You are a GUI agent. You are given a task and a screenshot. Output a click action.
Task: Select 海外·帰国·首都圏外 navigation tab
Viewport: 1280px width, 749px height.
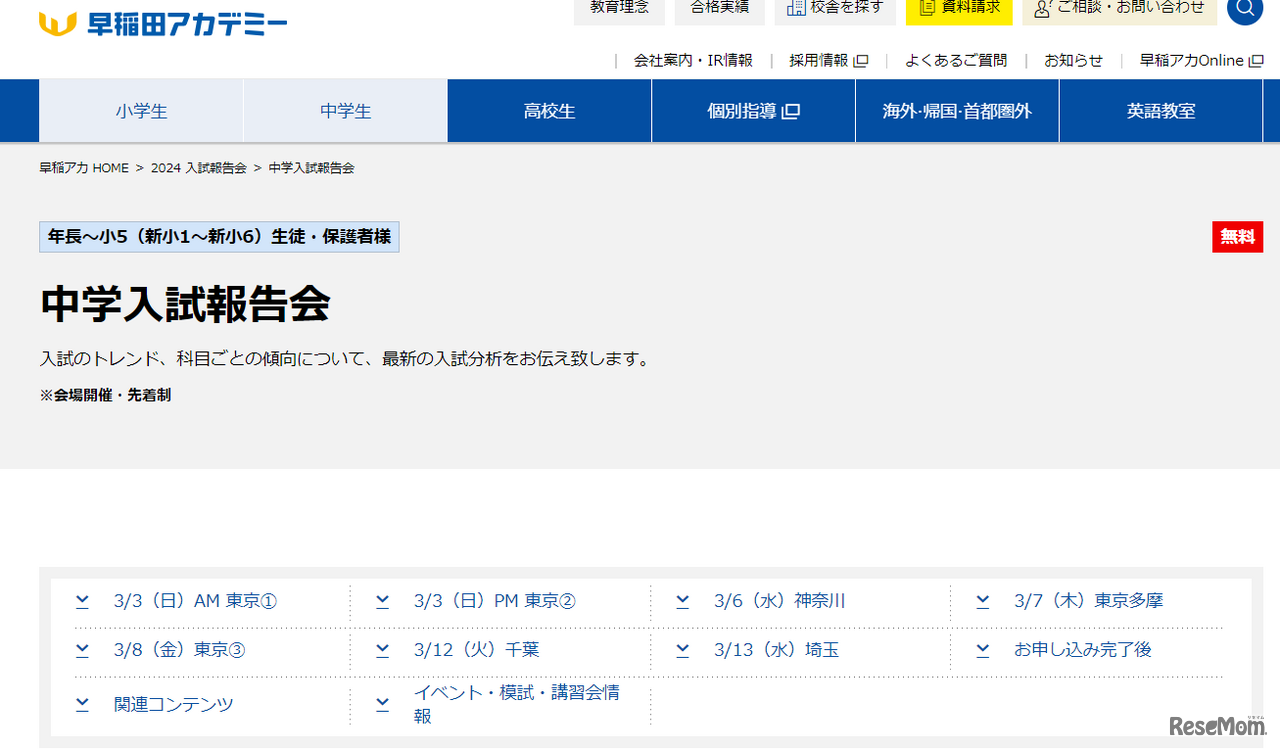click(957, 111)
